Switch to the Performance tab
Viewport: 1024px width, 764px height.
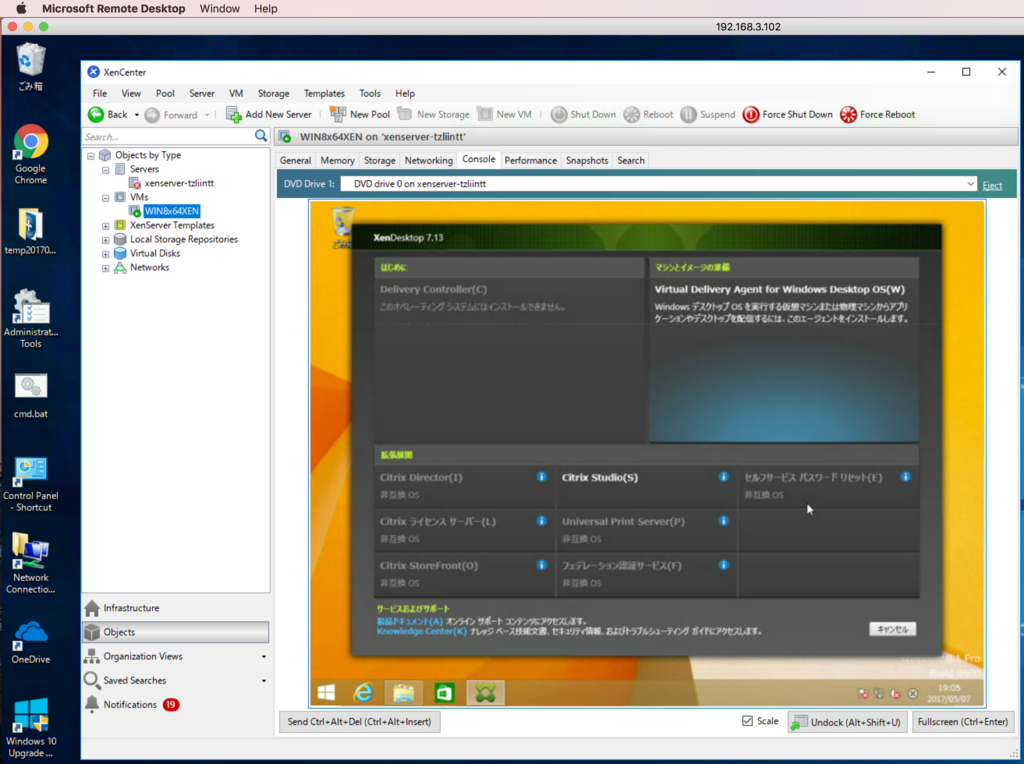coord(530,160)
